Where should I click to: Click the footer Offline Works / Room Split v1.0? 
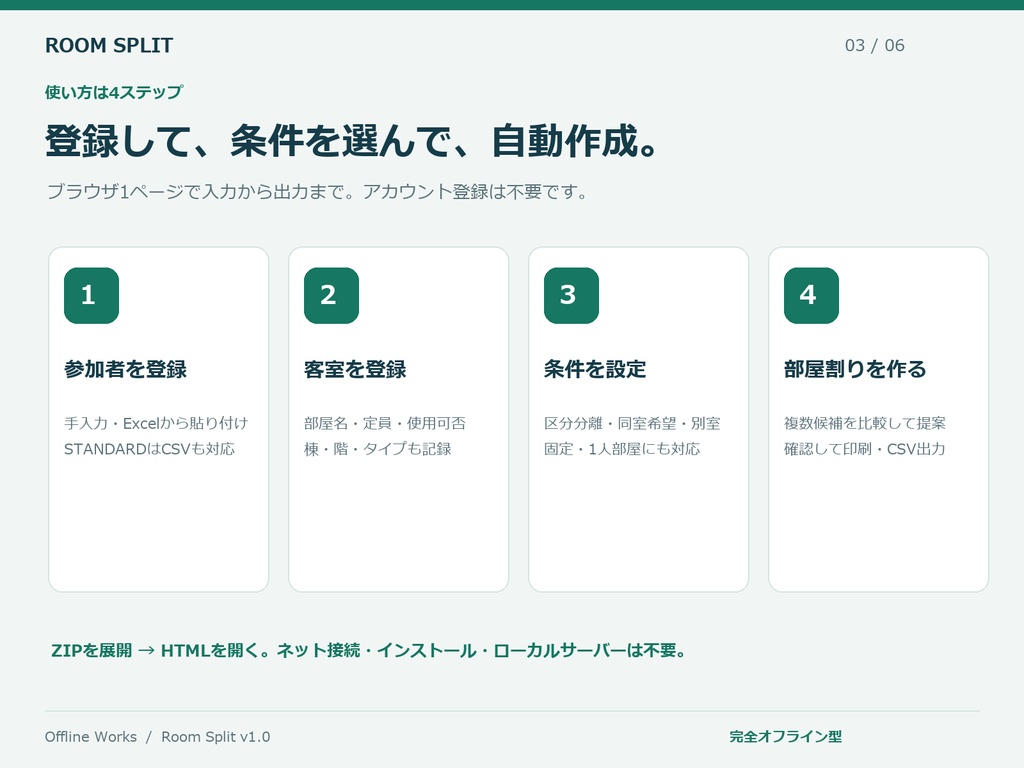click(x=157, y=737)
